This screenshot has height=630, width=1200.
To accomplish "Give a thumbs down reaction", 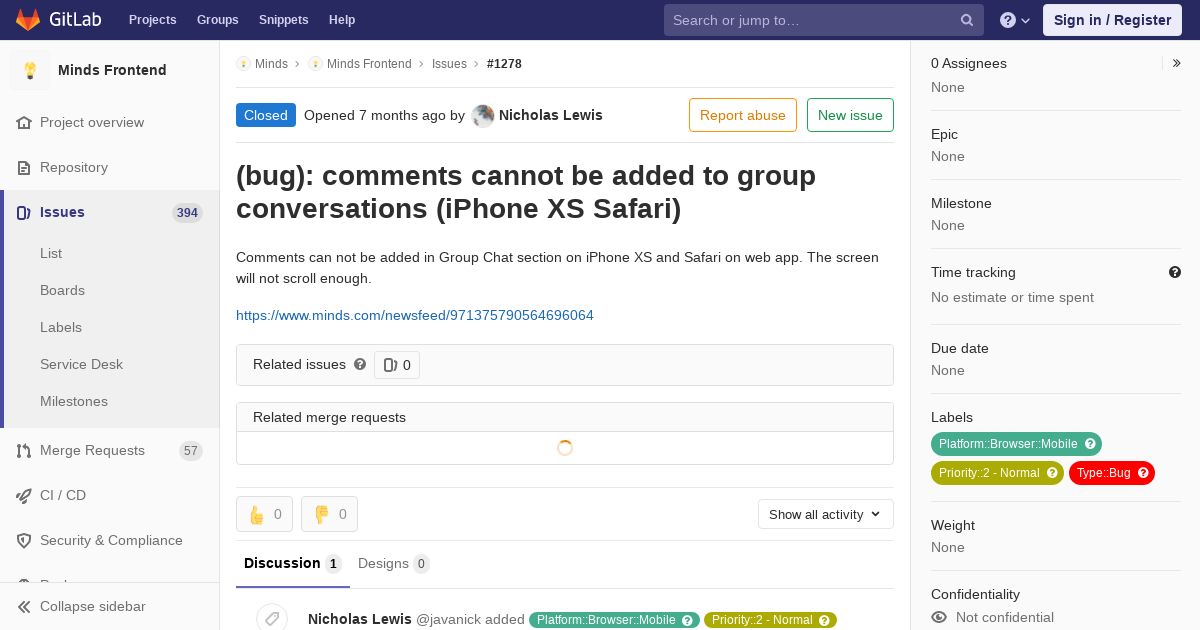I will [329, 514].
